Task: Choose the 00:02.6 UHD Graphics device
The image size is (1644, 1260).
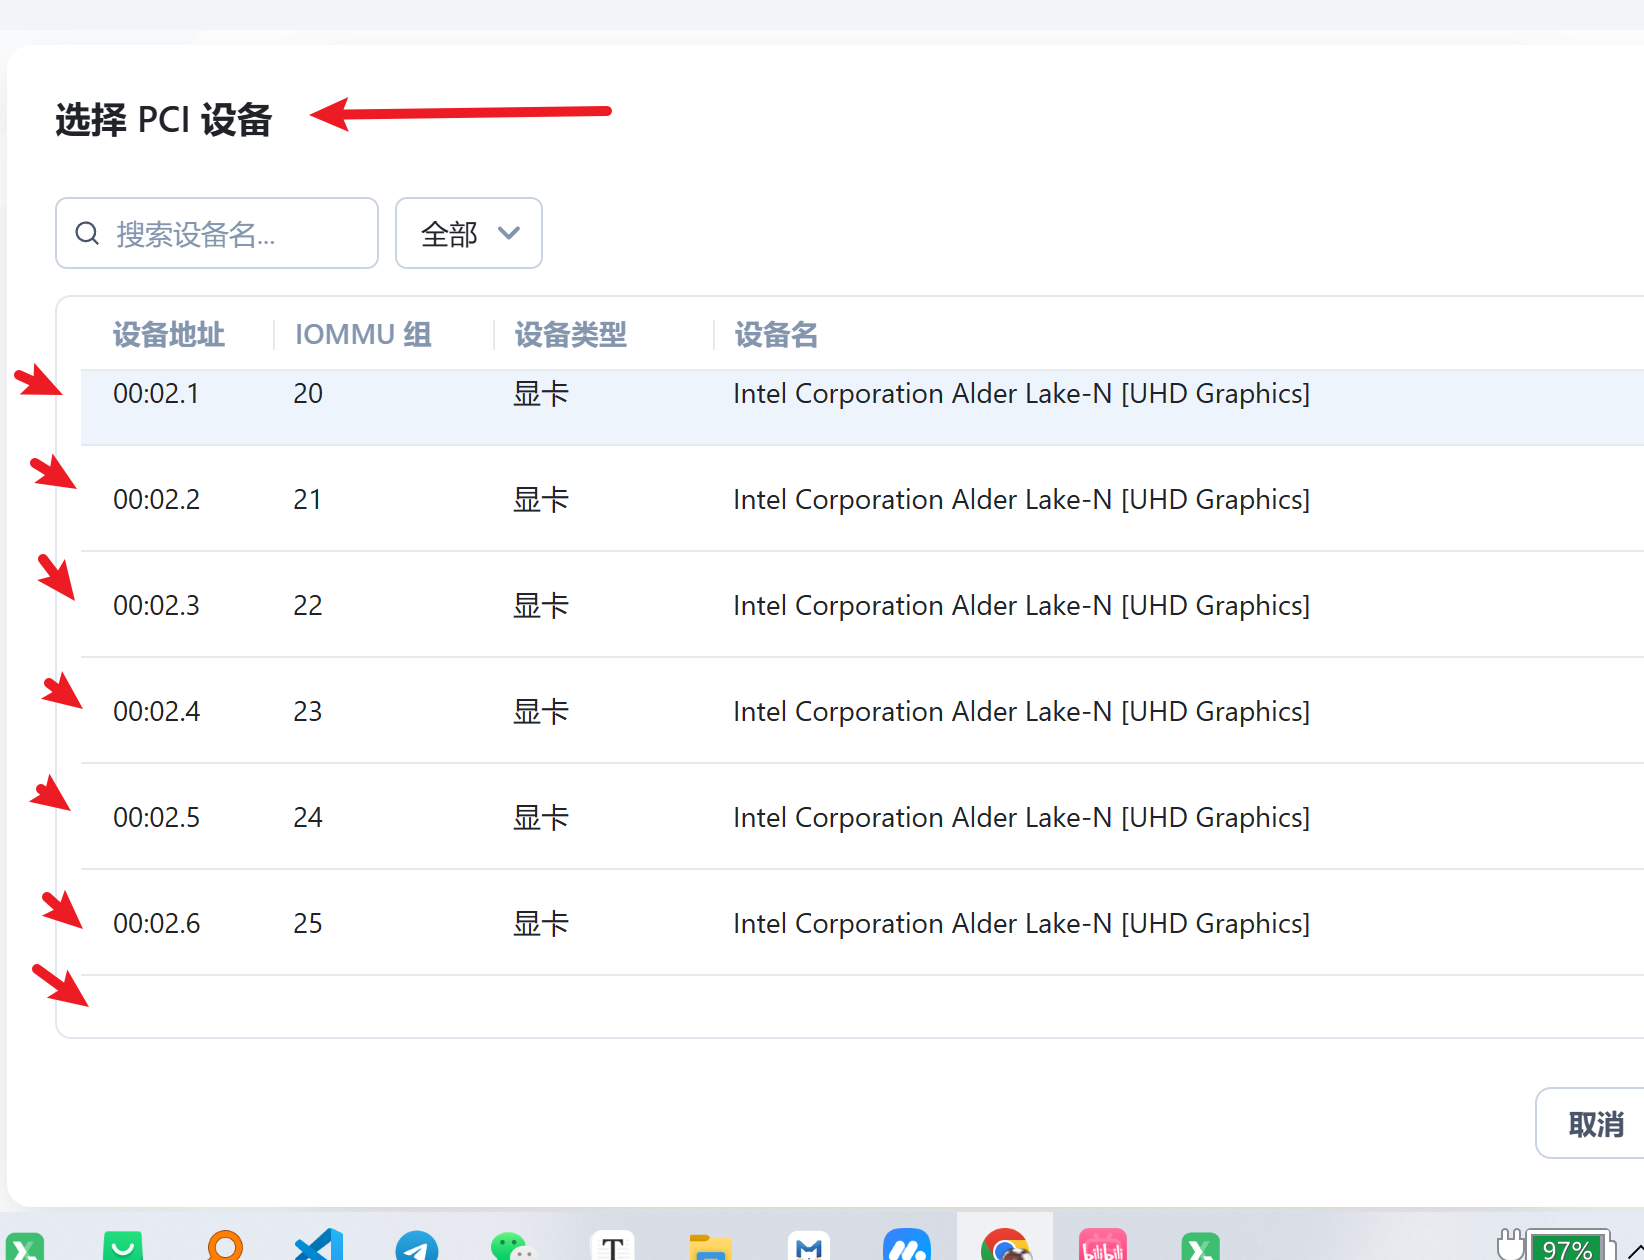Action: click(1020, 923)
